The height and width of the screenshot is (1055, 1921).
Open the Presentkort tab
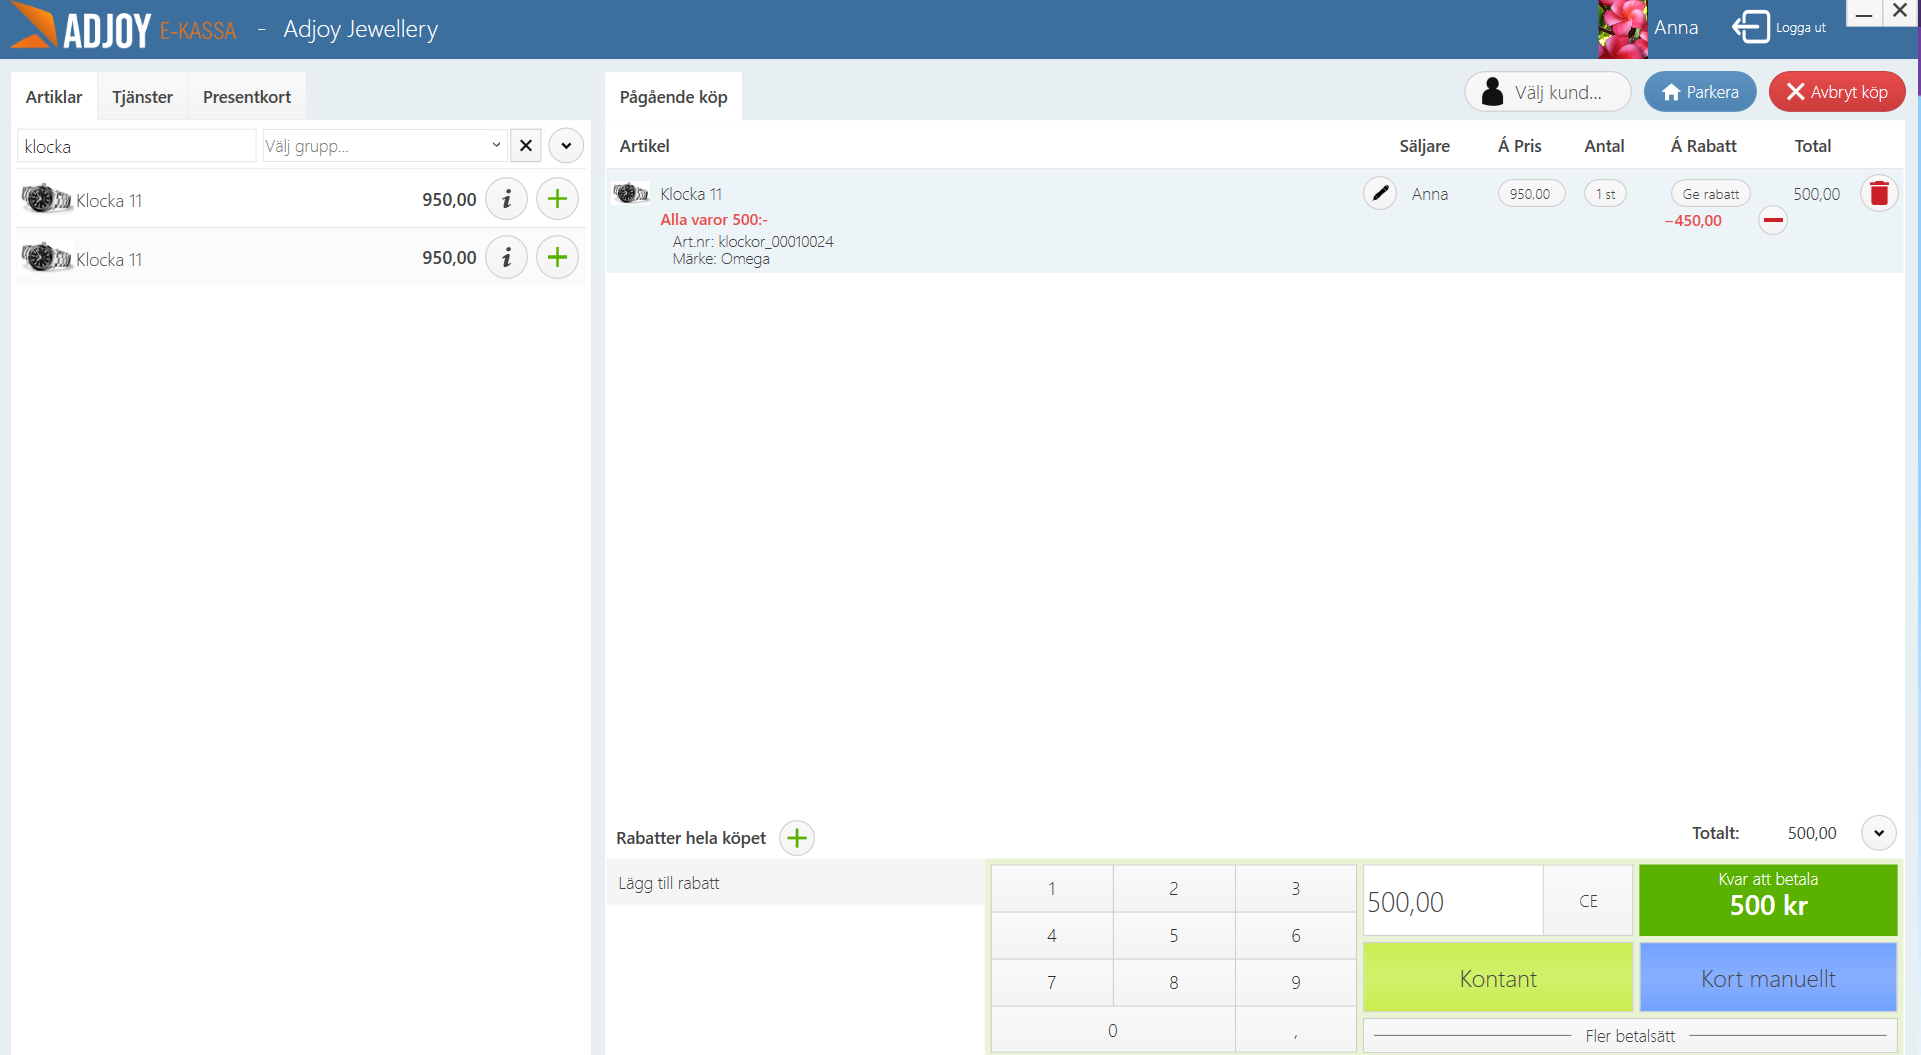247,97
